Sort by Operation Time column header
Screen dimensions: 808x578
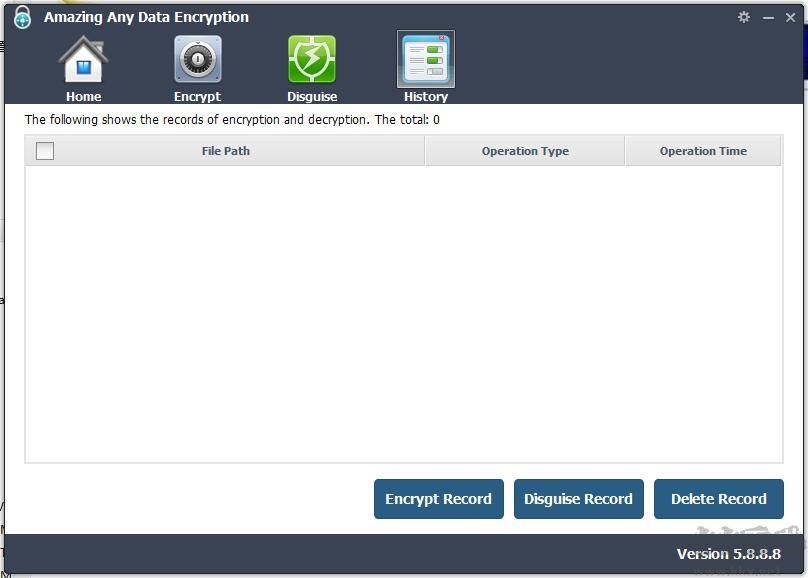(703, 151)
